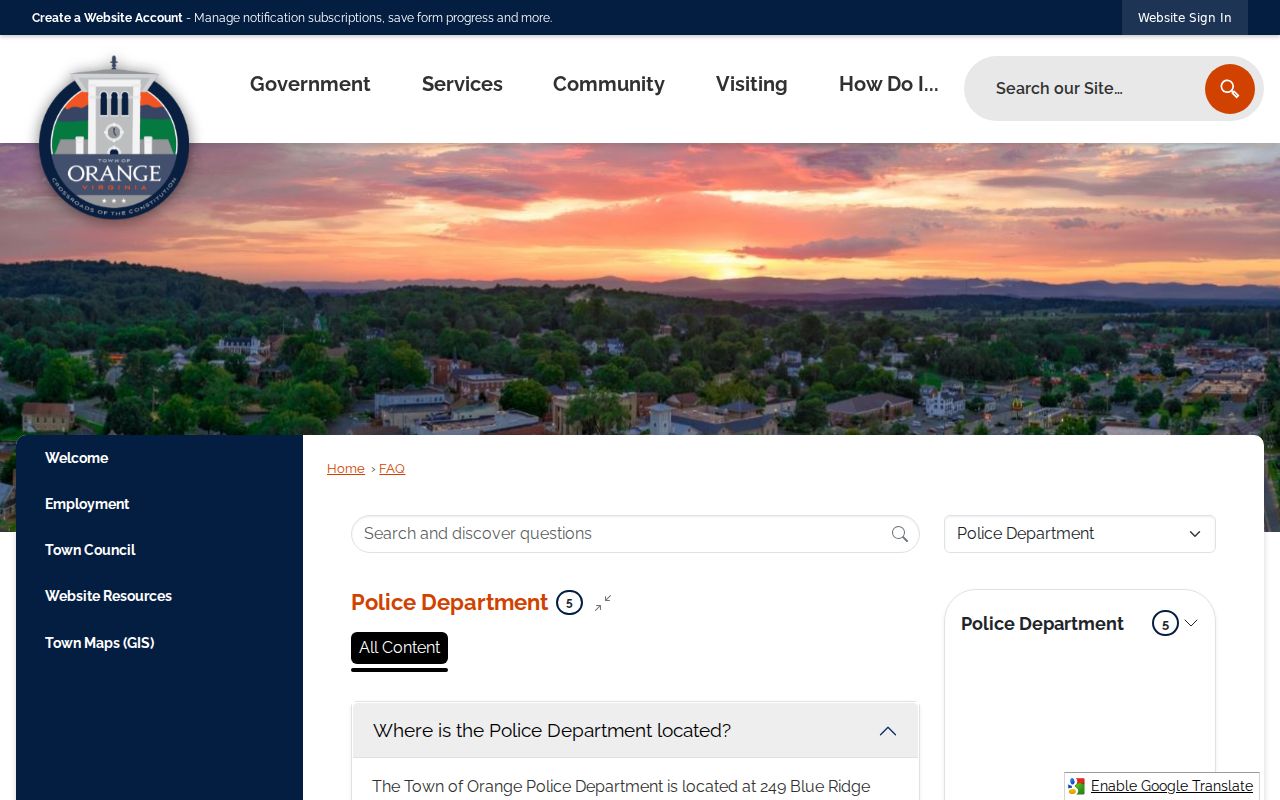This screenshot has height=800, width=1280.
Task: Click the orange site search magnifier button
Action: [1229, 89]
